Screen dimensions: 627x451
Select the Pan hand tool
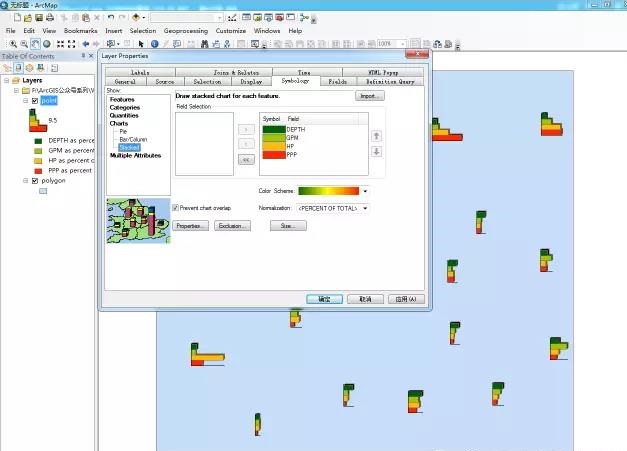coord(35,44)
